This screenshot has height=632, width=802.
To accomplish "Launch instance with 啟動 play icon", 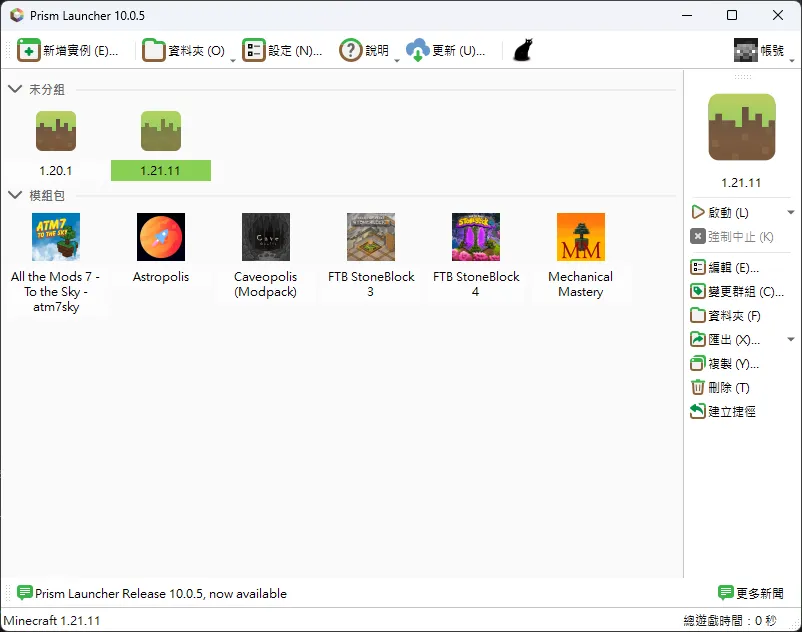I will (698, 212).
